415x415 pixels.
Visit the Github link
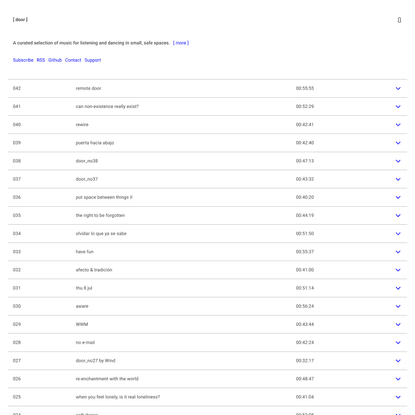(x=55, y=60)
